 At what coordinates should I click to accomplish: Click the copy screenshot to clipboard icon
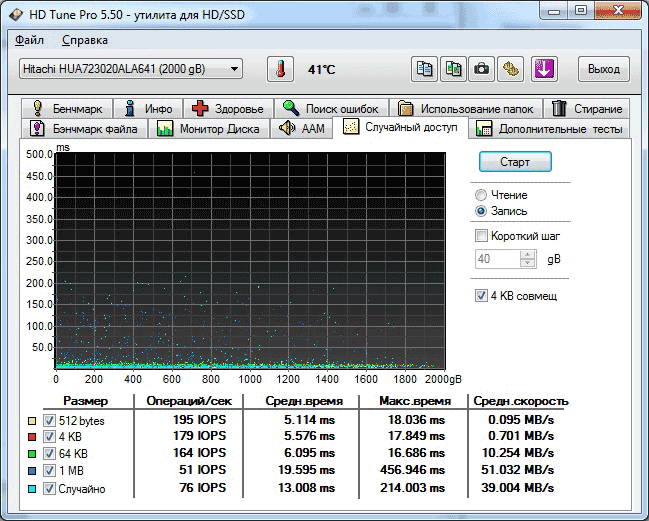pyautogui.click(x=454, y=69)
